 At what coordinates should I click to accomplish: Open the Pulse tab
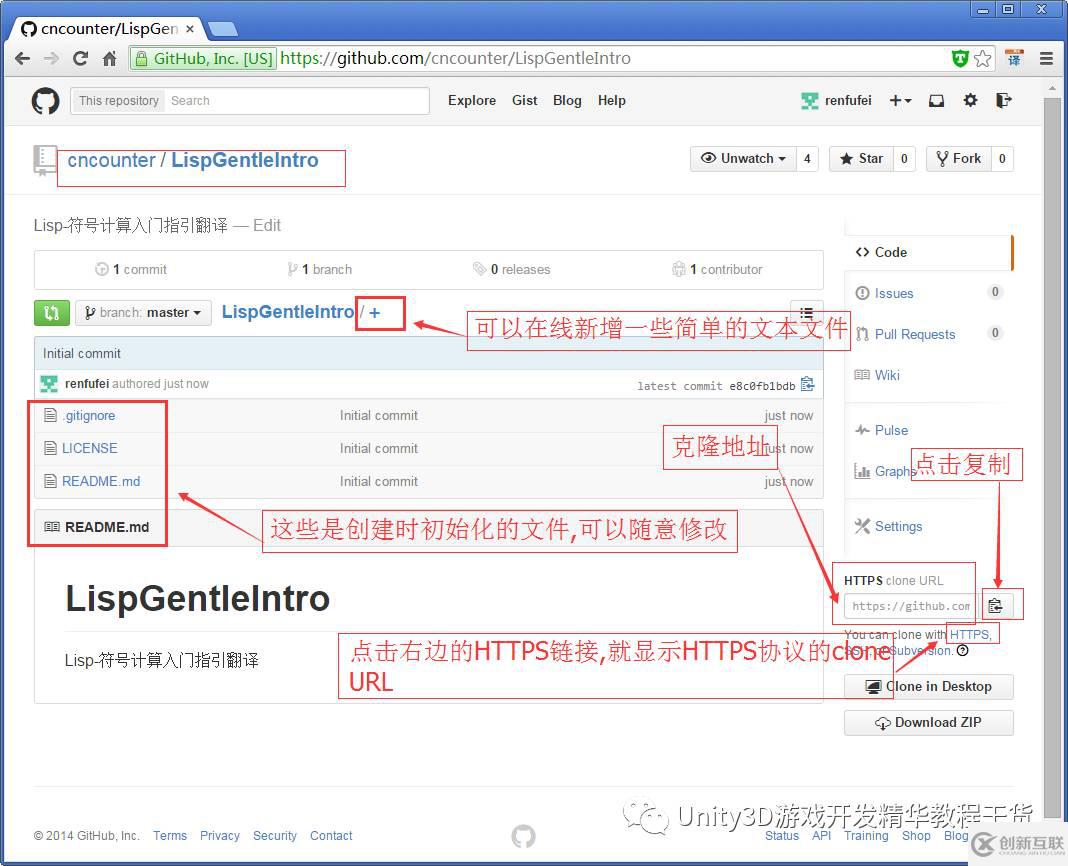[891, 431]
